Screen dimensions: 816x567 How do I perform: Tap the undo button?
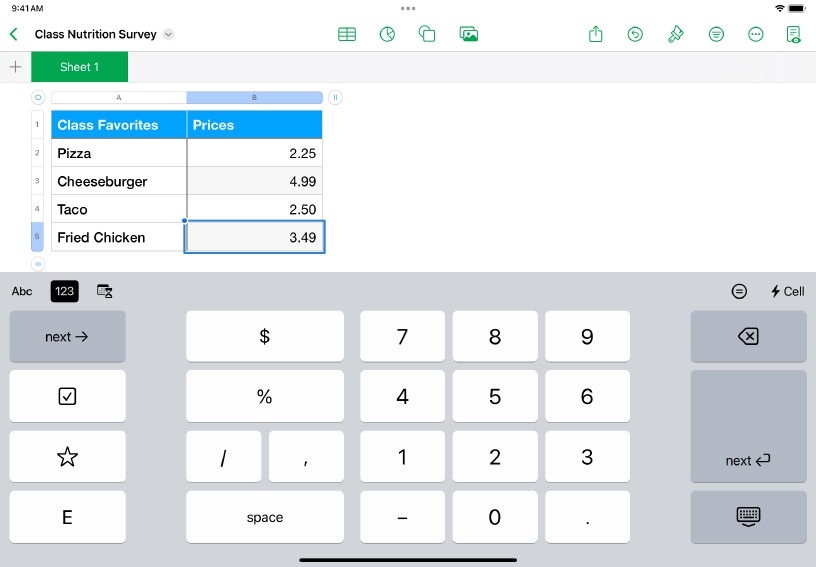tap(635, 34)
